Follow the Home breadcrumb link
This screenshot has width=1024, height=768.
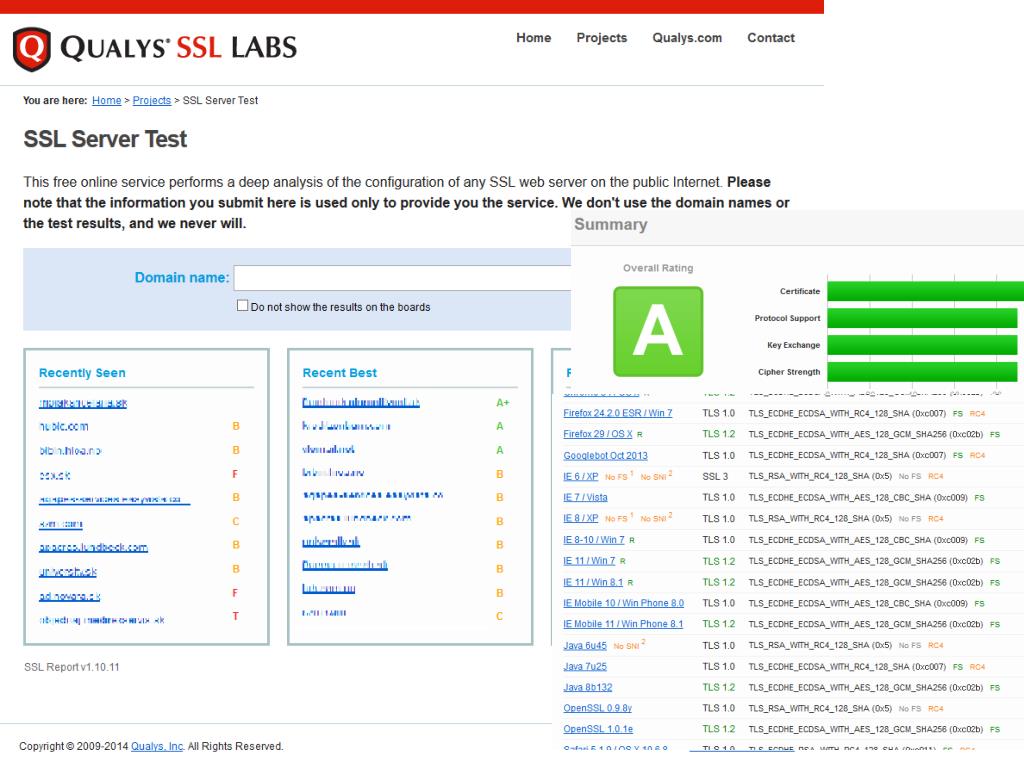point(106,101)
